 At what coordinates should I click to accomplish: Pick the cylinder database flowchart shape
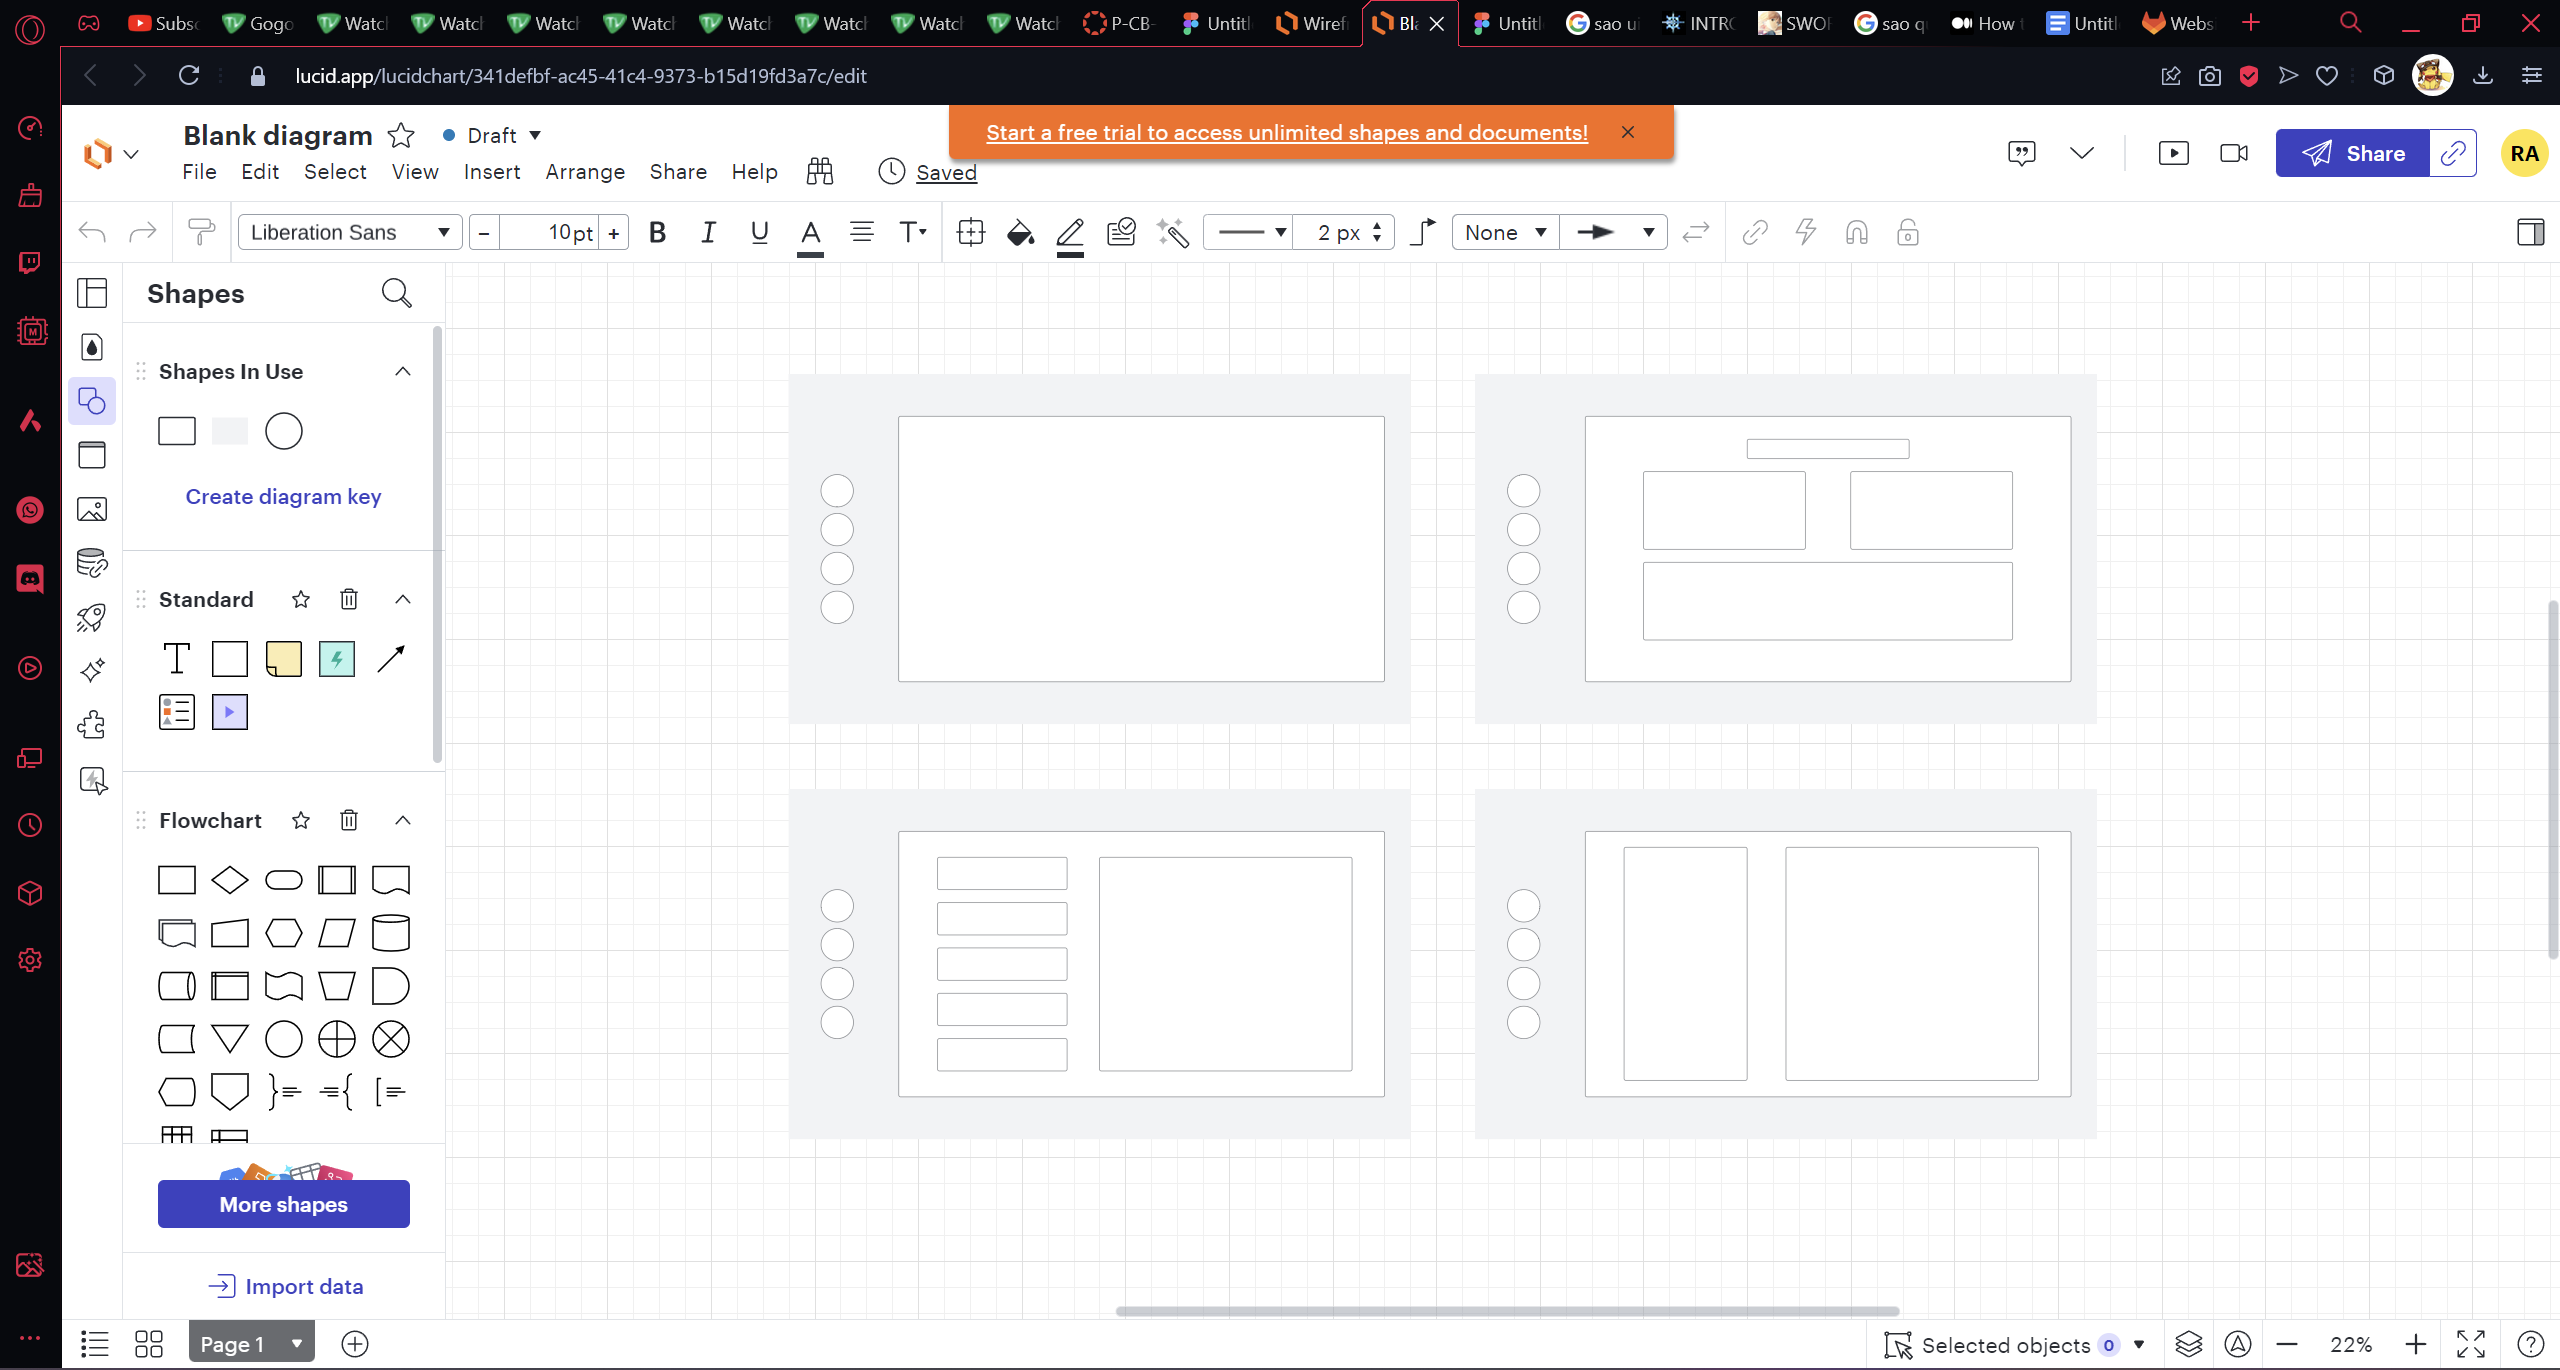tap(390, 933)
